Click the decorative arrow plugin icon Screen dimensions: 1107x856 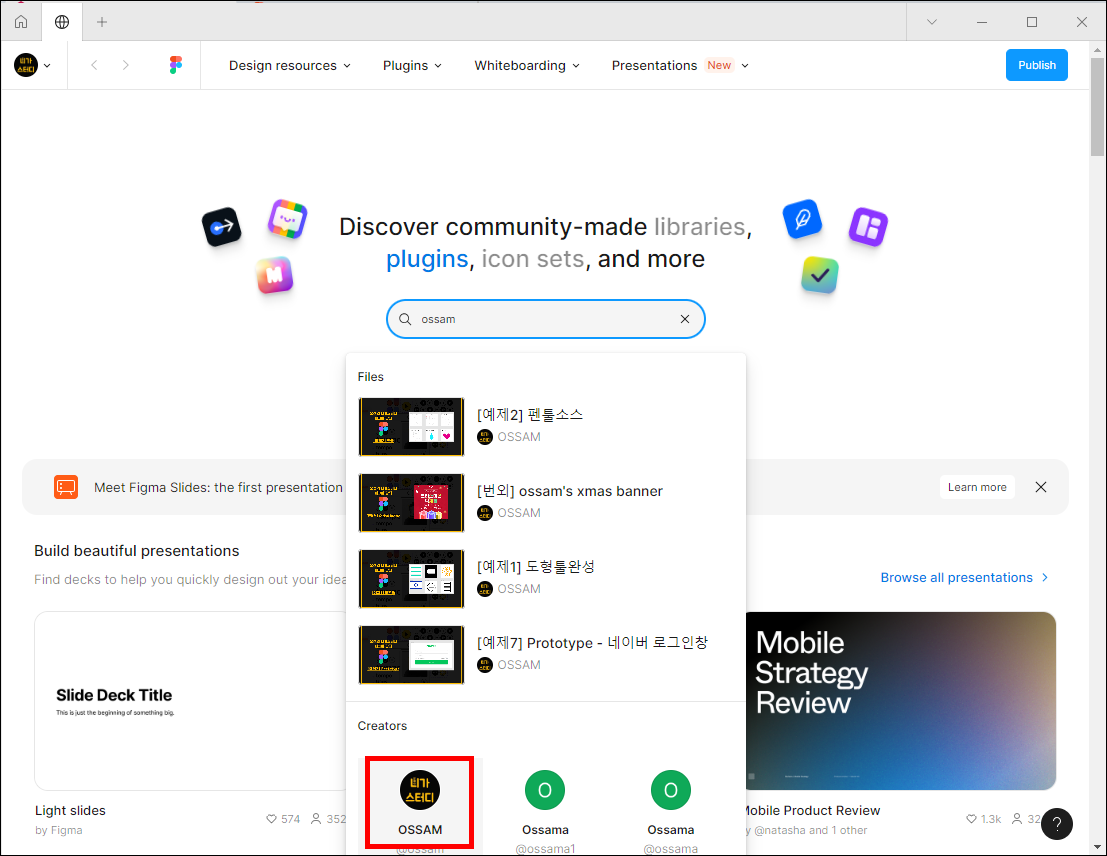pyautogui.click(x=222, y=227)
